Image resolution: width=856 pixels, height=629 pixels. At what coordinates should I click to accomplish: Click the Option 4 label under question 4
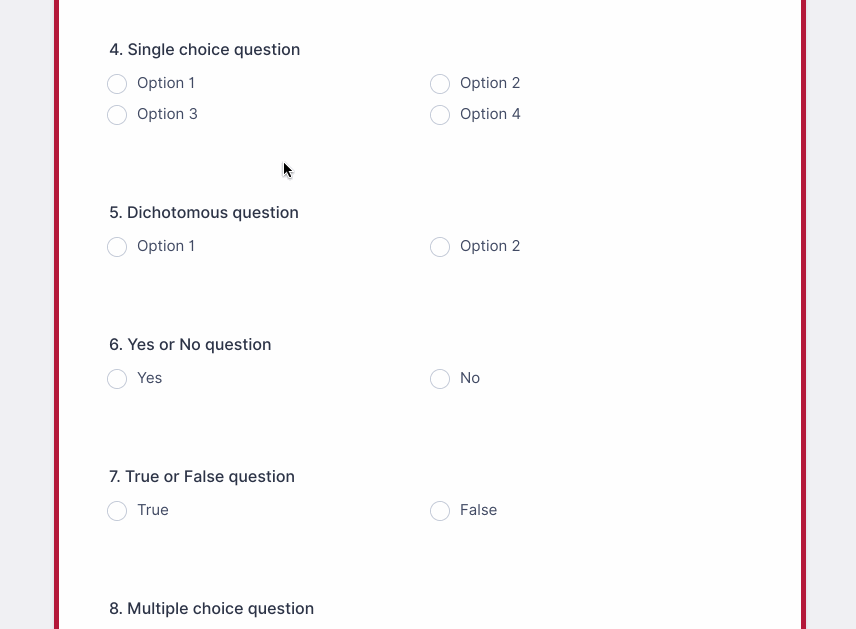[490, 115]
